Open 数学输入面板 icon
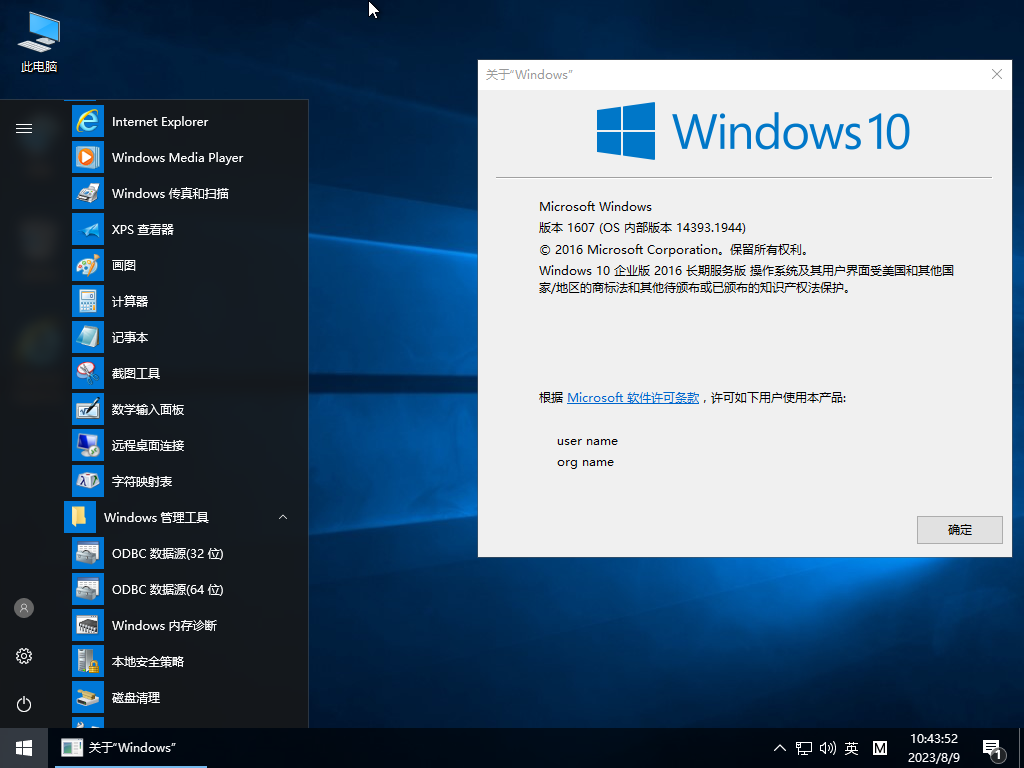This screenshot has height=768, width=1024. click(x=88, y=409)
